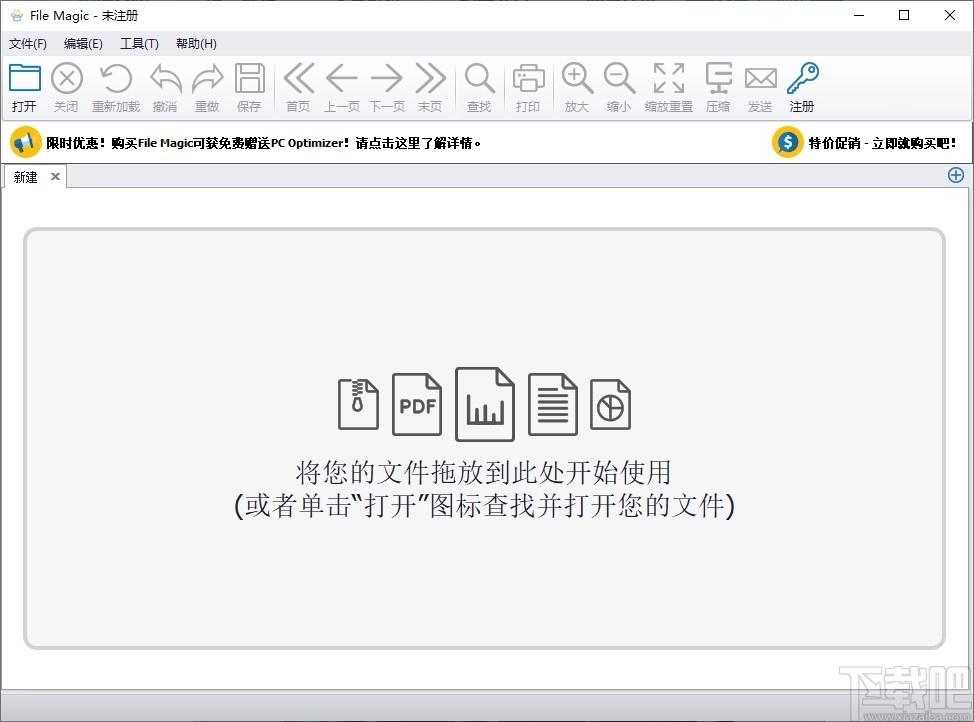Click the File Magic title bar app icon
The width and height of the screenshot is (974, 722).
click(x=17, y=16)
